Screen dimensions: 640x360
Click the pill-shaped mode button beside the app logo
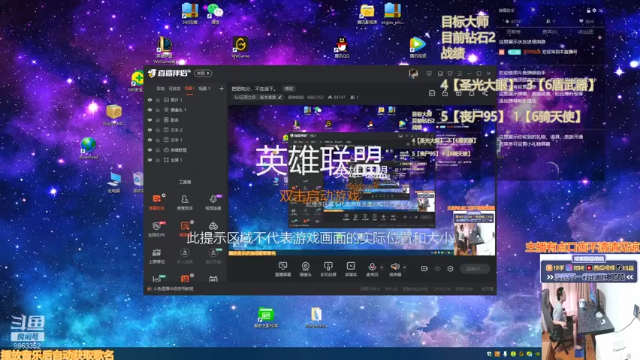coord(203,73)
